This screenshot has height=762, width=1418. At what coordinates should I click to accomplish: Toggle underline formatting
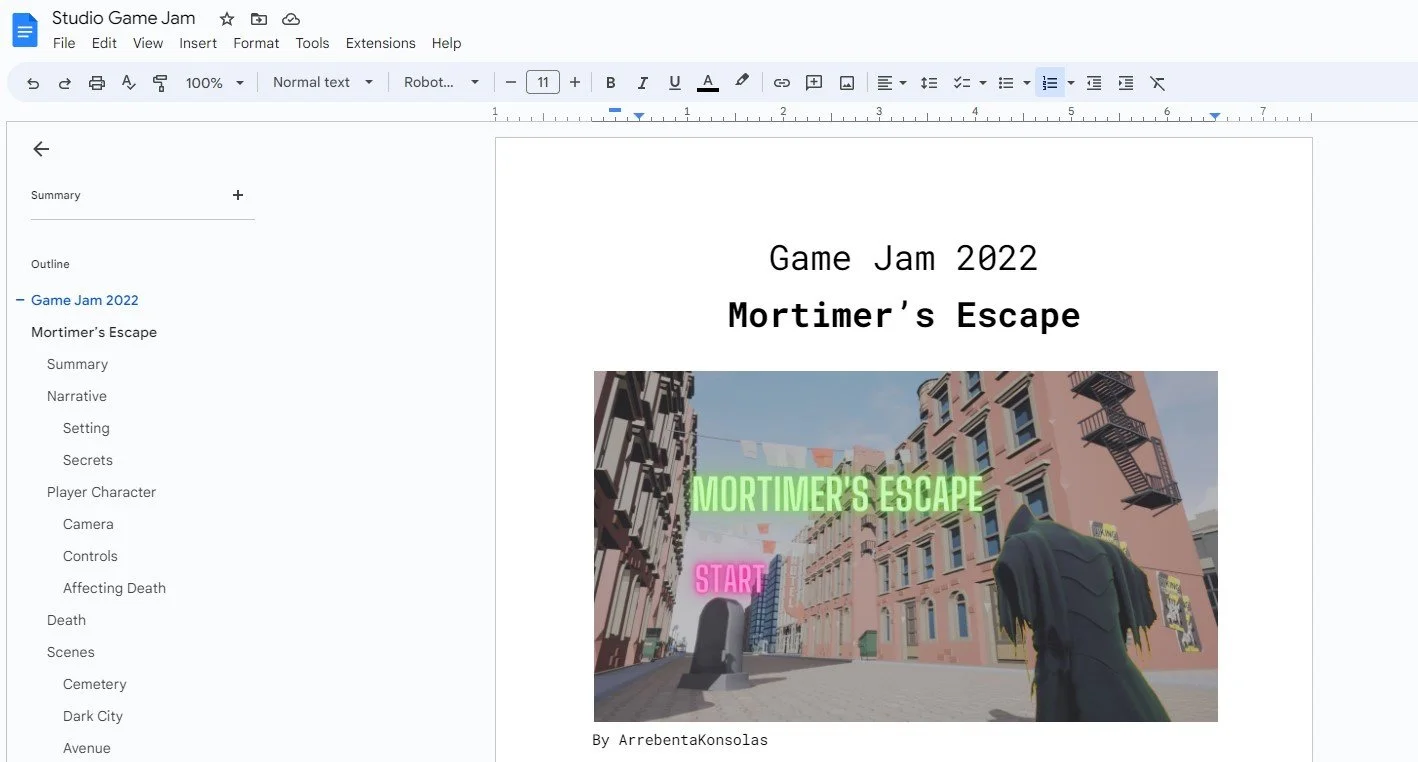(675, 83)
